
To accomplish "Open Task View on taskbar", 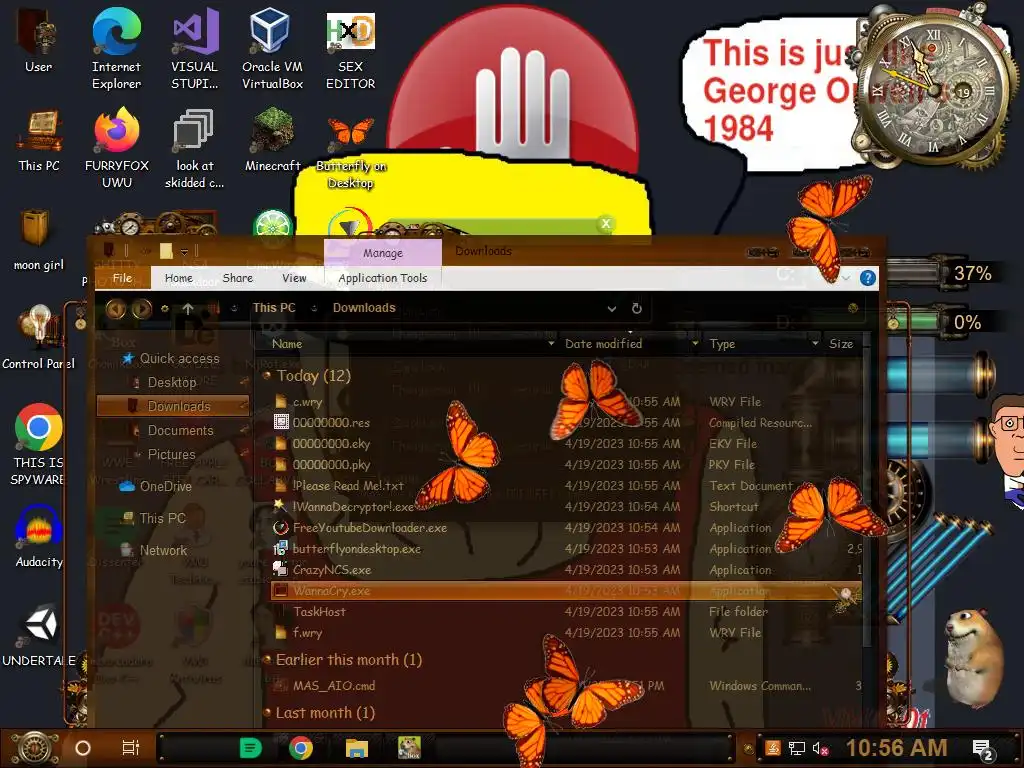I will click(131, 748).
